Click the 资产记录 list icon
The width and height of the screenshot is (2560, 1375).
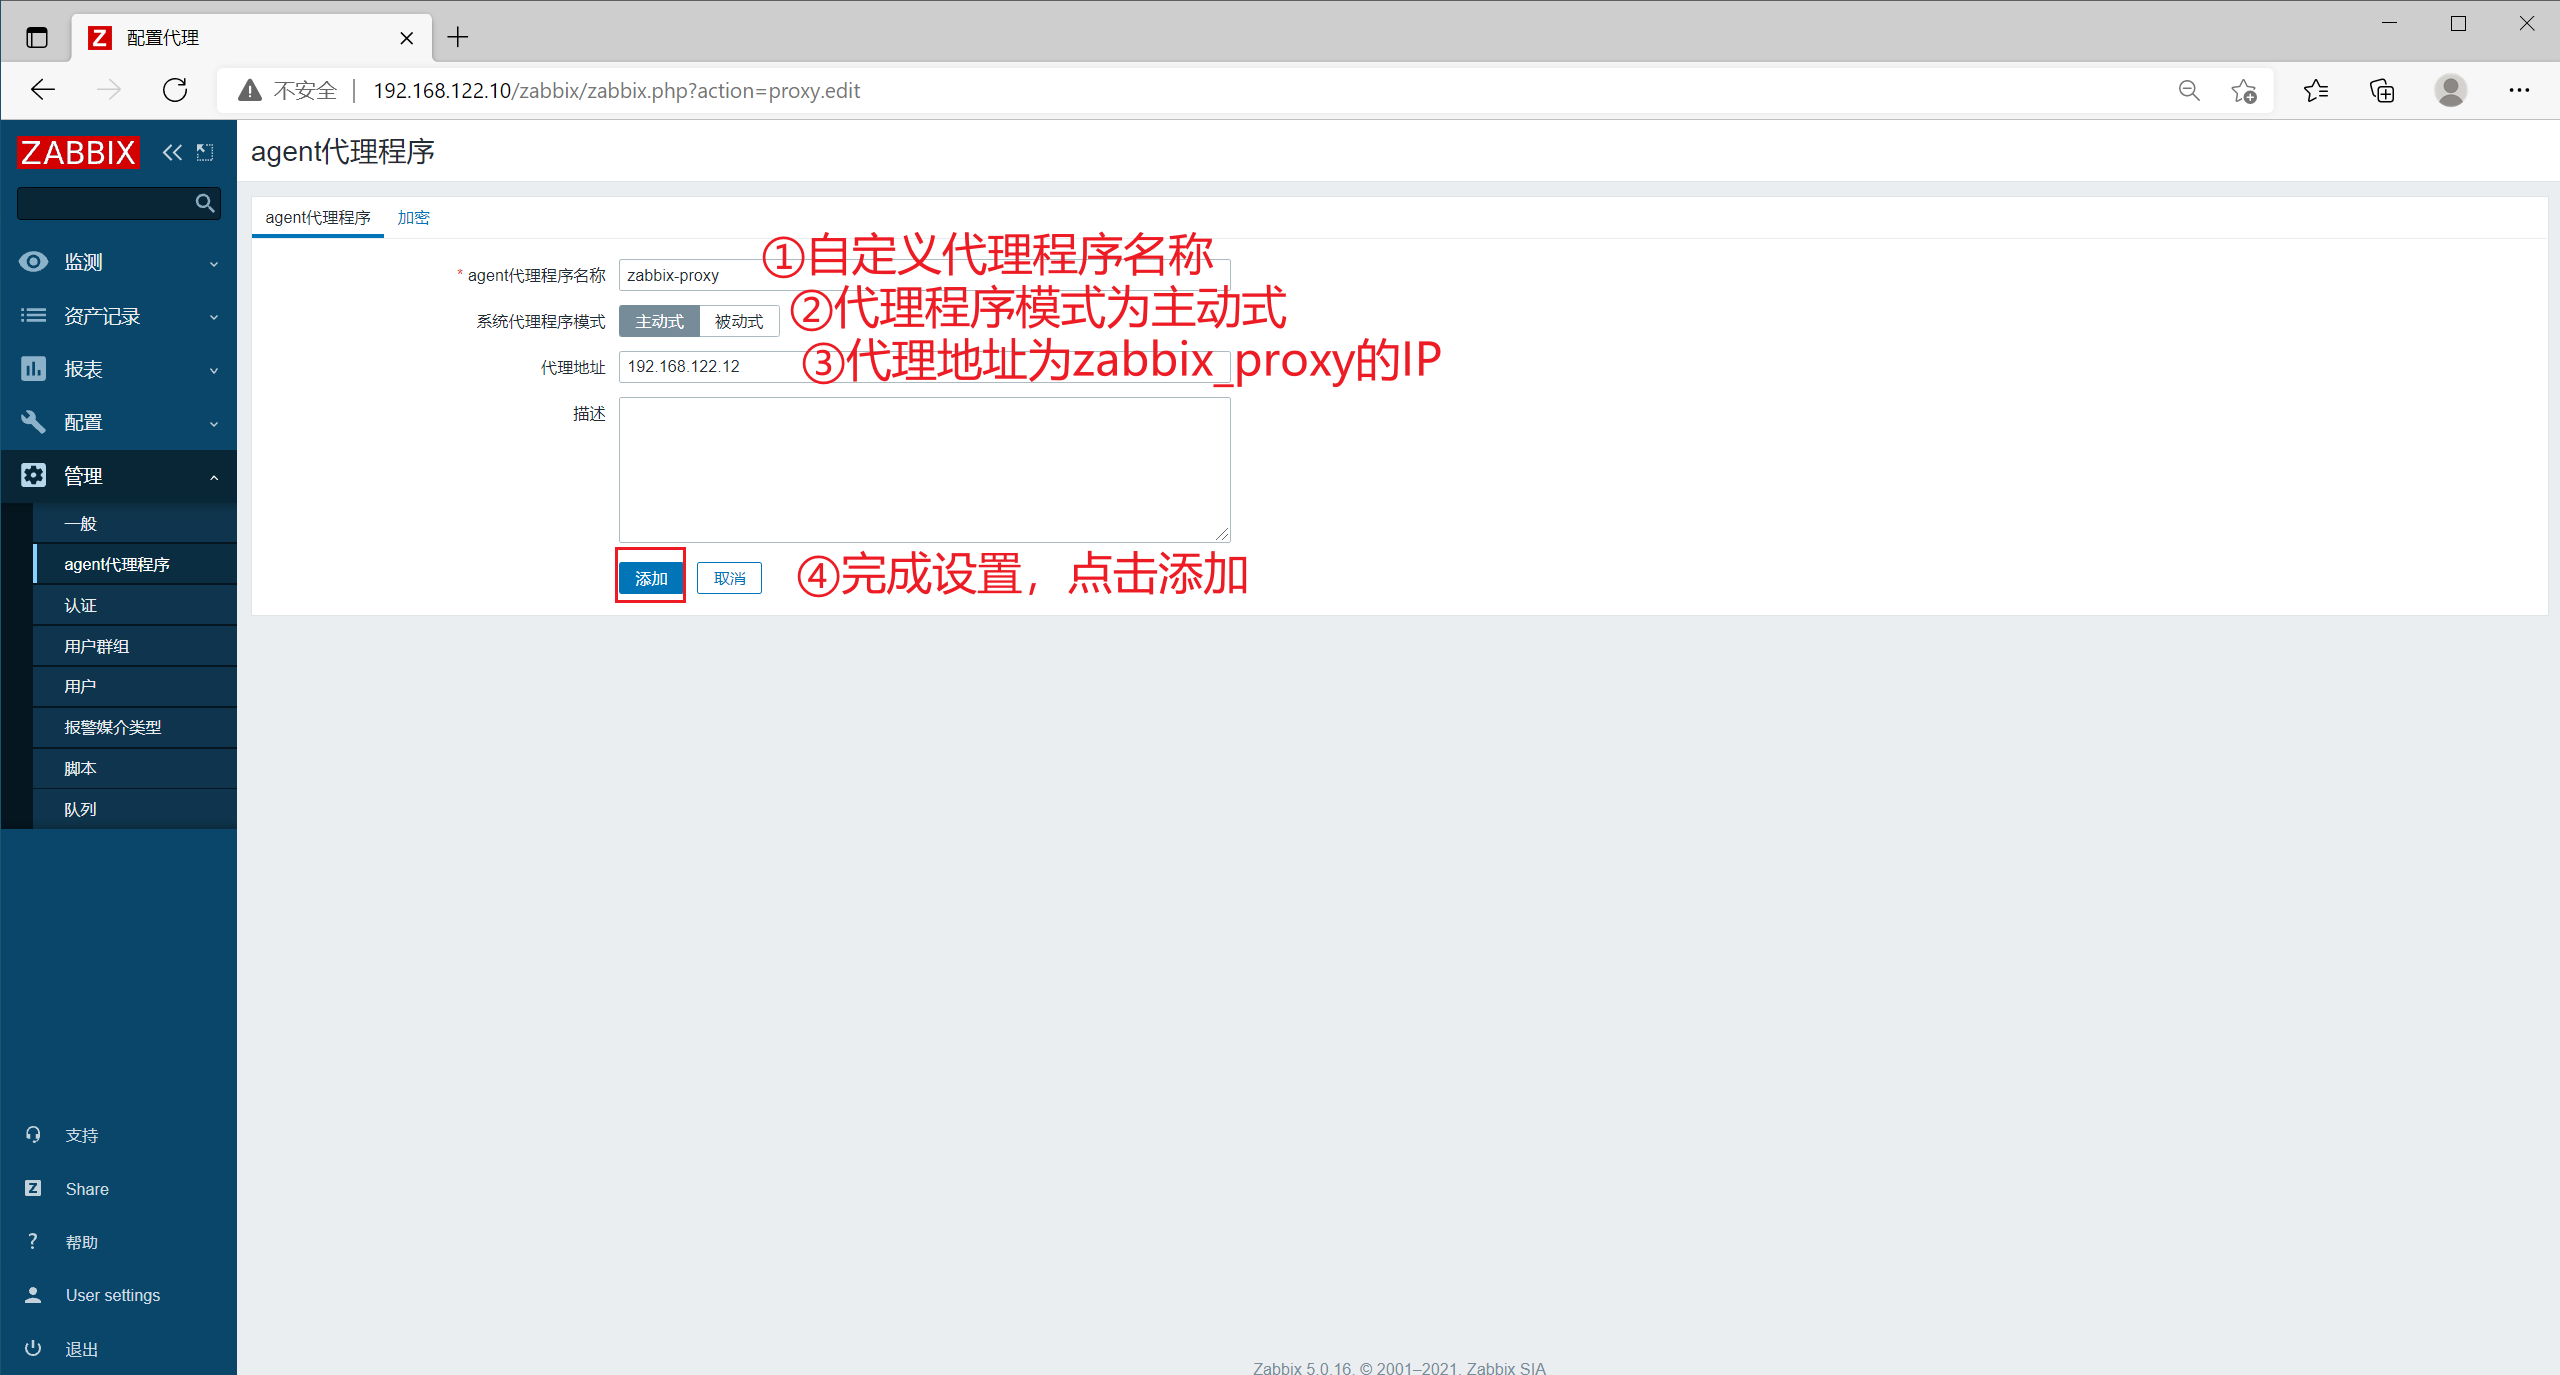click(x=33, y=315)
